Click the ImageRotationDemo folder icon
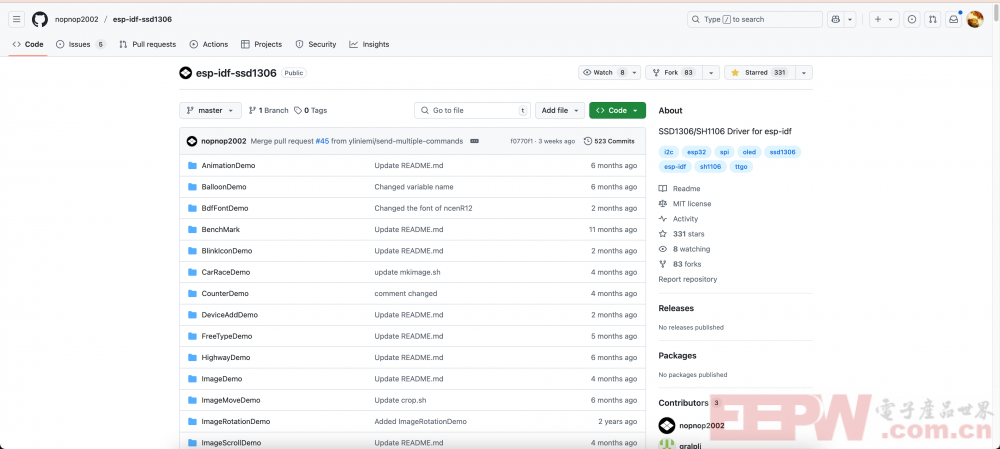Image resolution: width=1000 pixels, height=449 pixels. pyautogui.click(x=192, y=422)
